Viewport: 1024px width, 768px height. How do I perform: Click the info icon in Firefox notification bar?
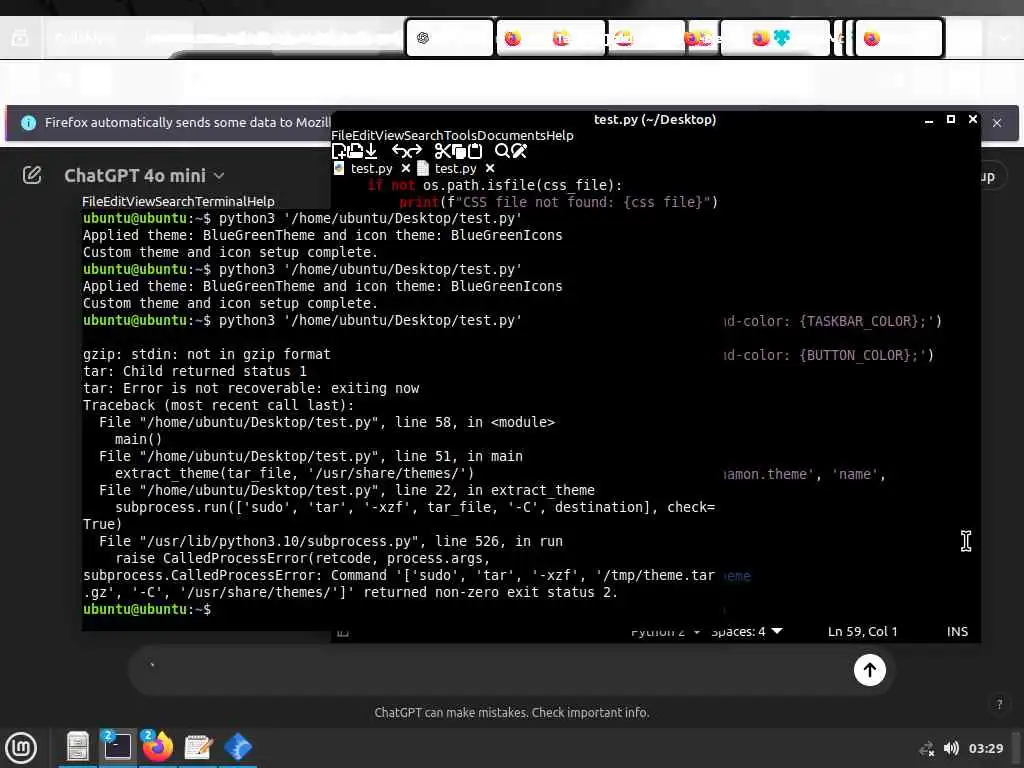pos(28,123)
